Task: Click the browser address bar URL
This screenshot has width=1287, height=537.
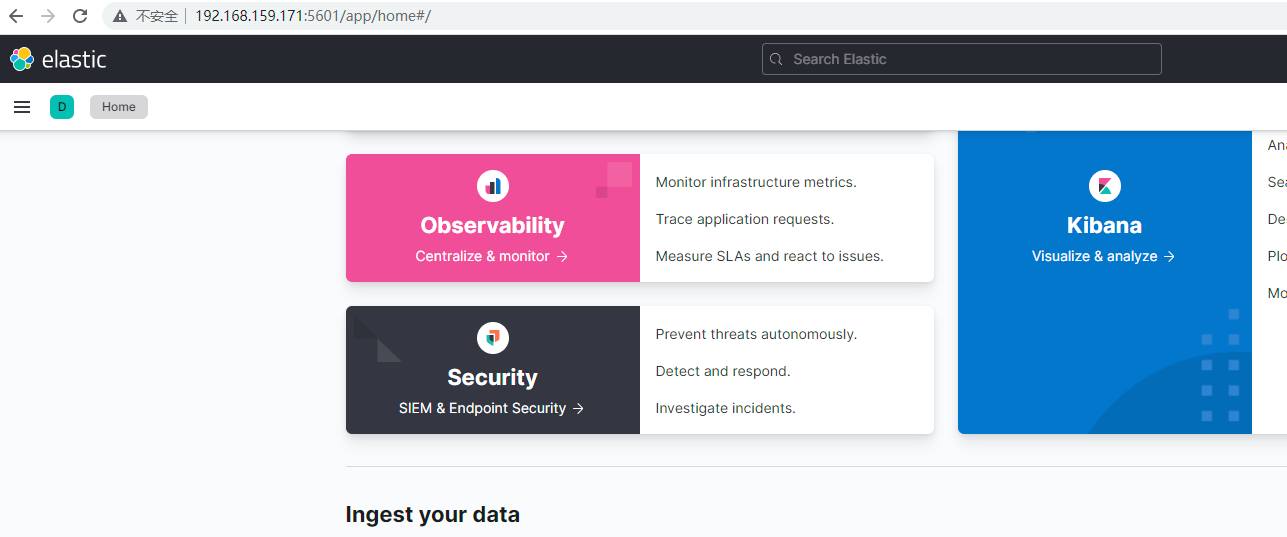Action: [313, 16]
